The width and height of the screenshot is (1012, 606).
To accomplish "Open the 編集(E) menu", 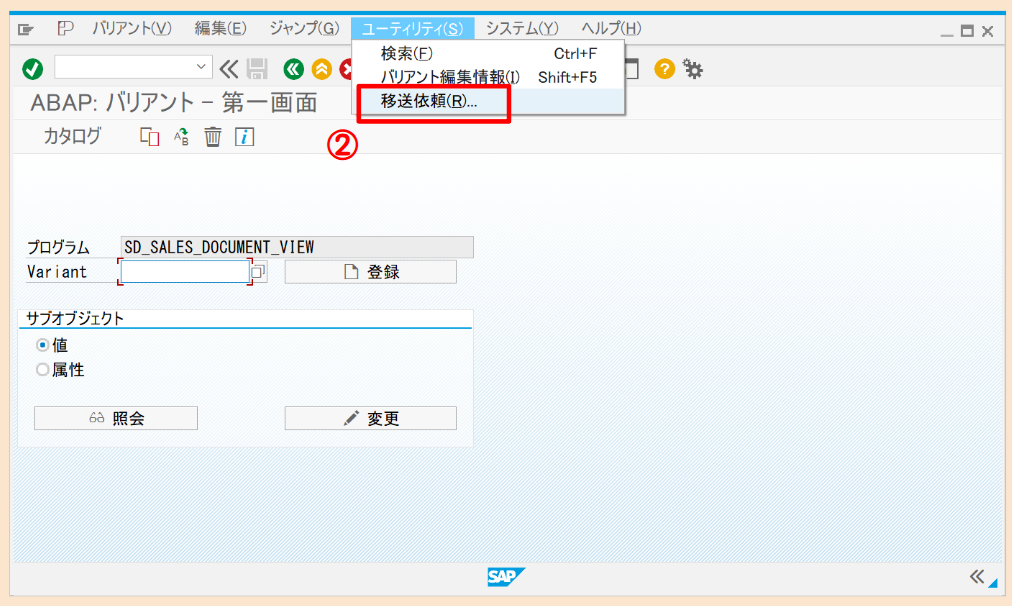I will click(221, 28).
